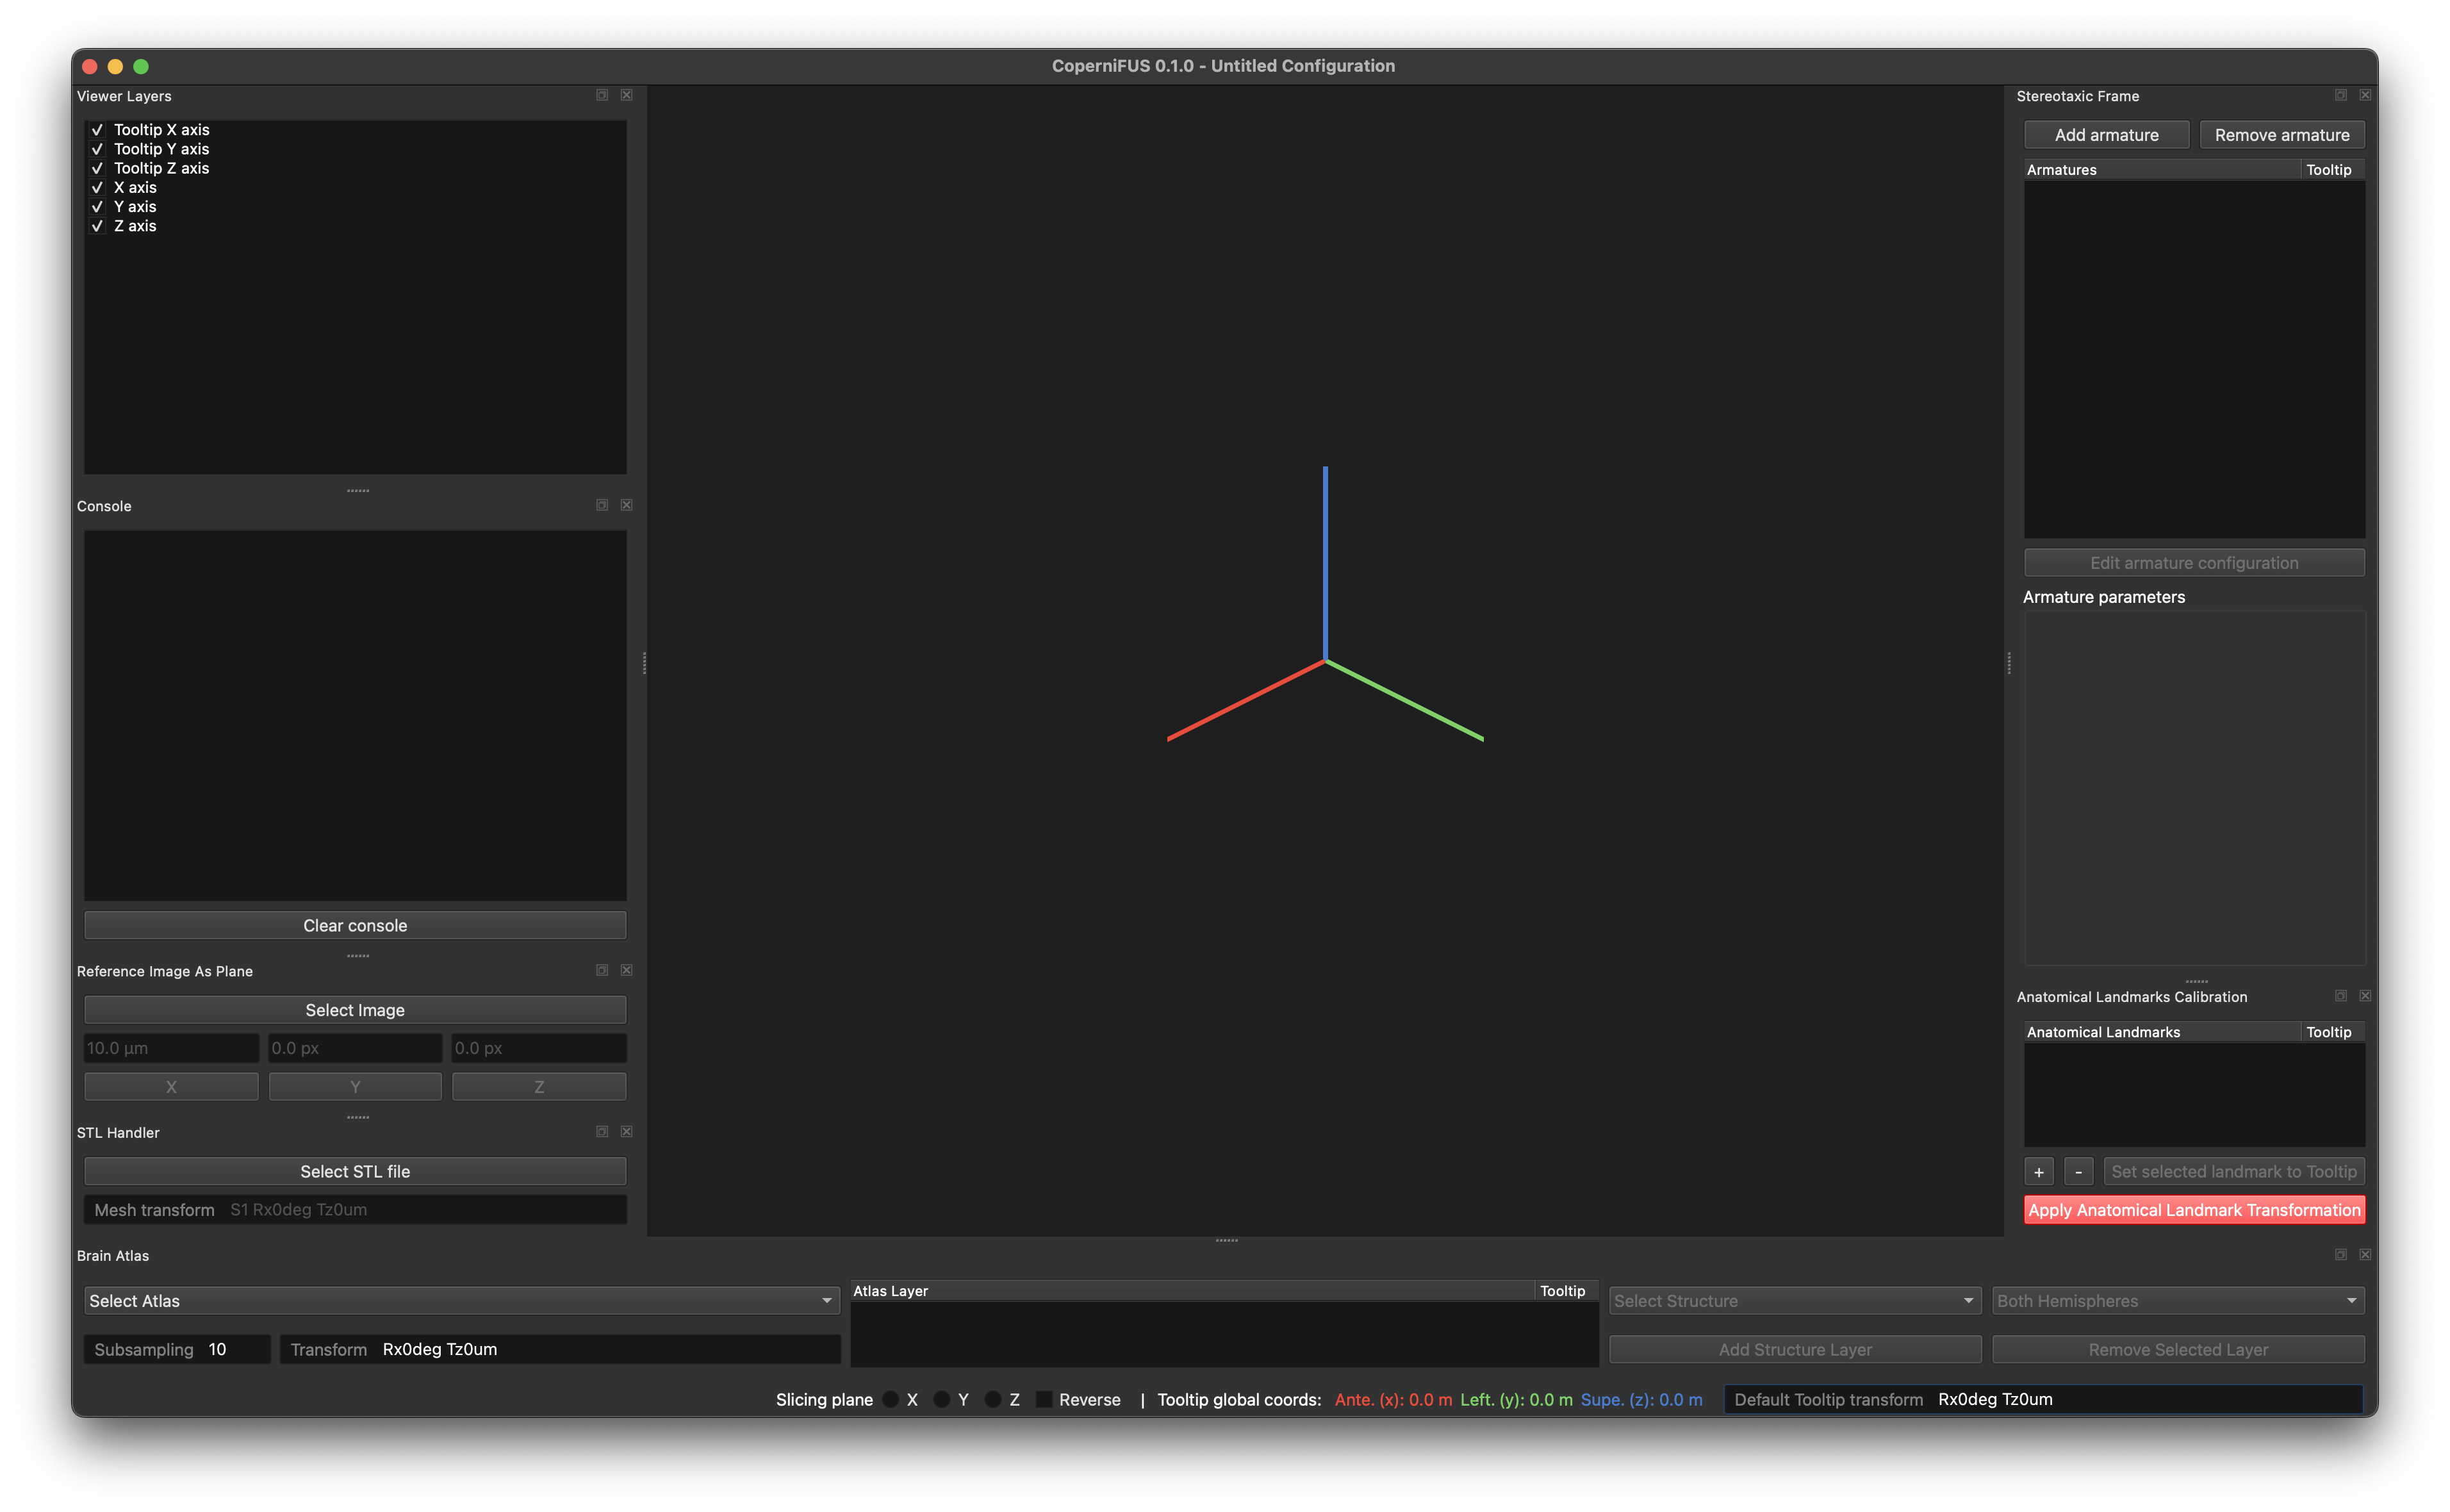This screenshot has width=2450, height=1512.
Task: Float the Console panel
Action: [602, 505]
